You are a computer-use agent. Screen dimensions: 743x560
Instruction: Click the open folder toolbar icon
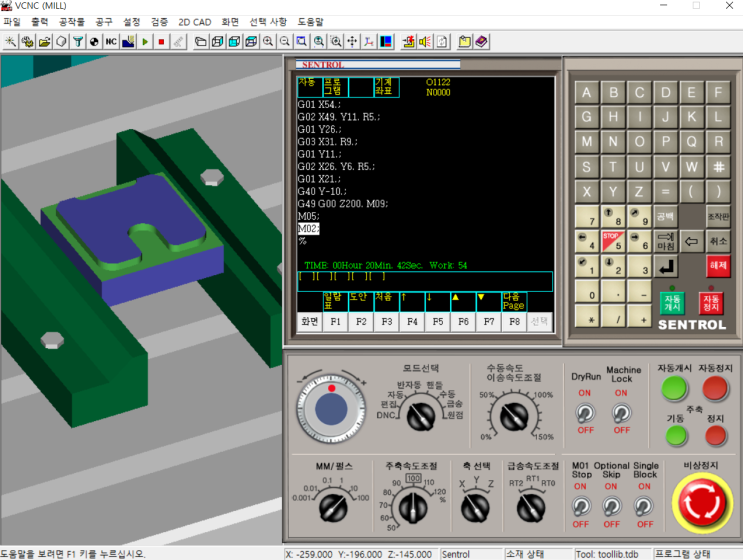43,42
